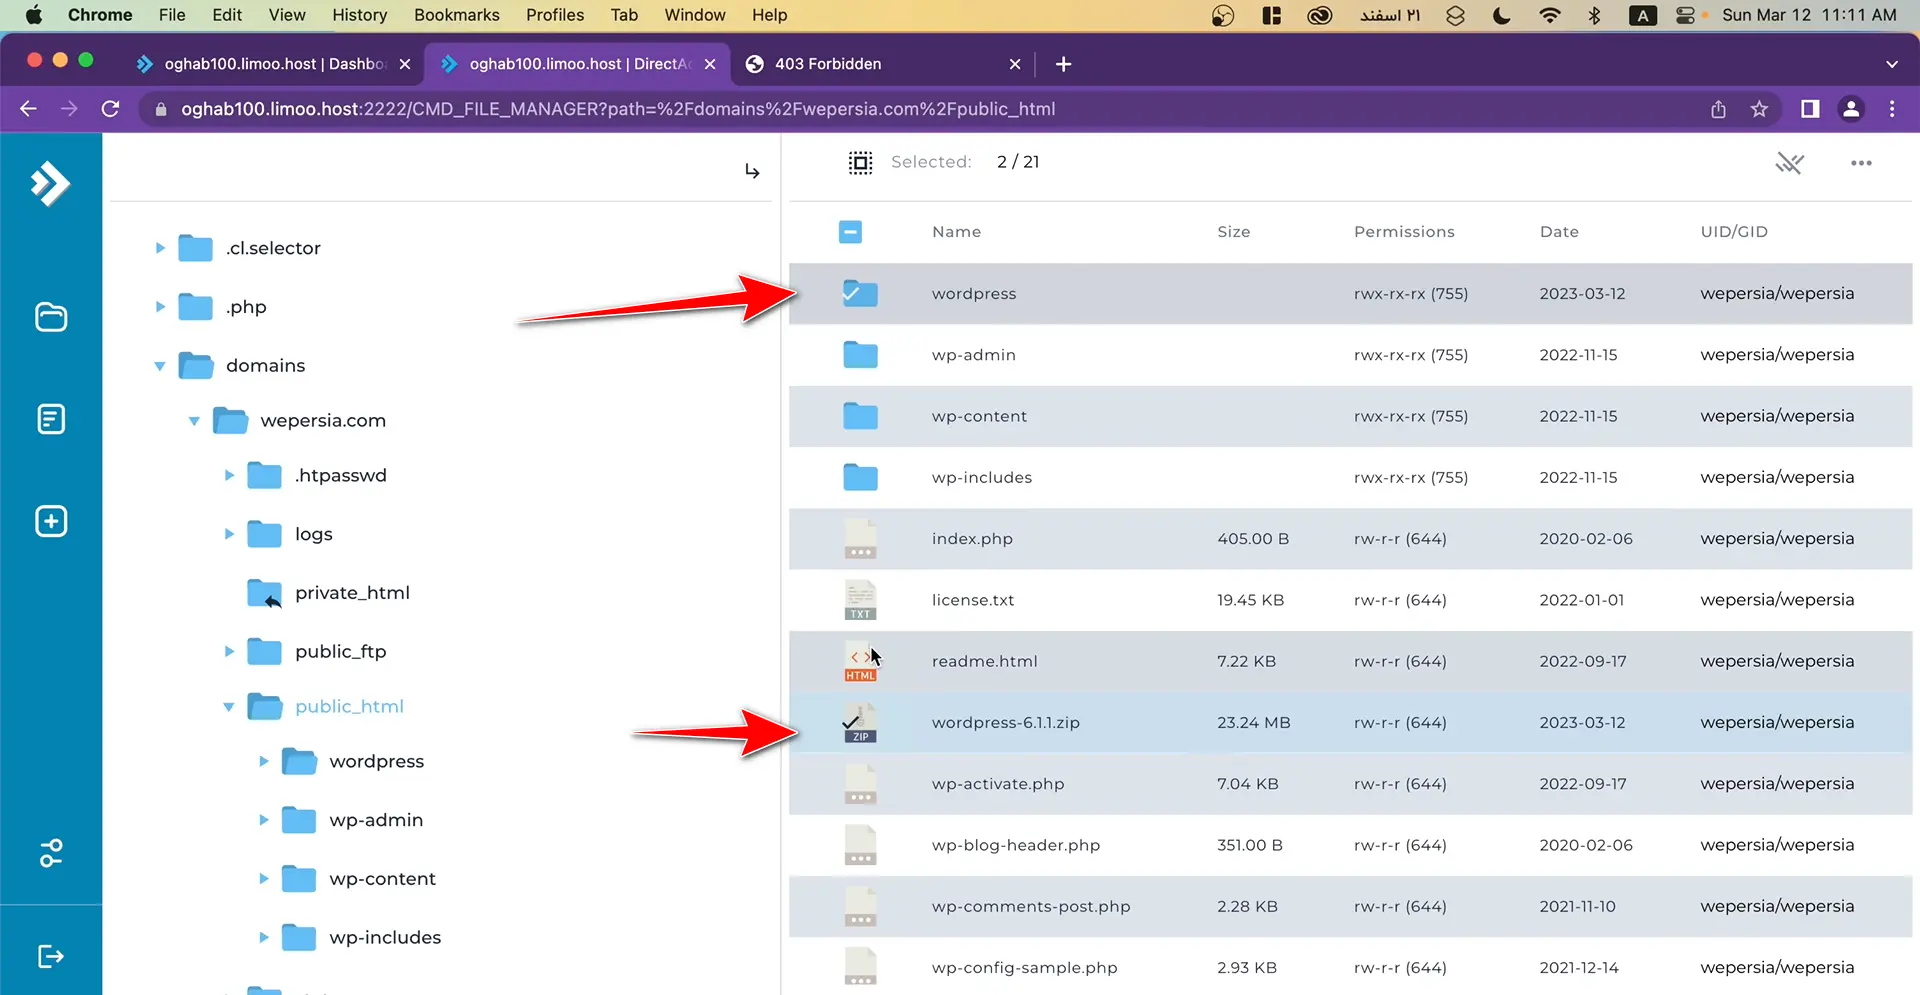1920x995 pixels.
Task: Expand the wordpress subfolder in tree
Action: coord(263,761)
